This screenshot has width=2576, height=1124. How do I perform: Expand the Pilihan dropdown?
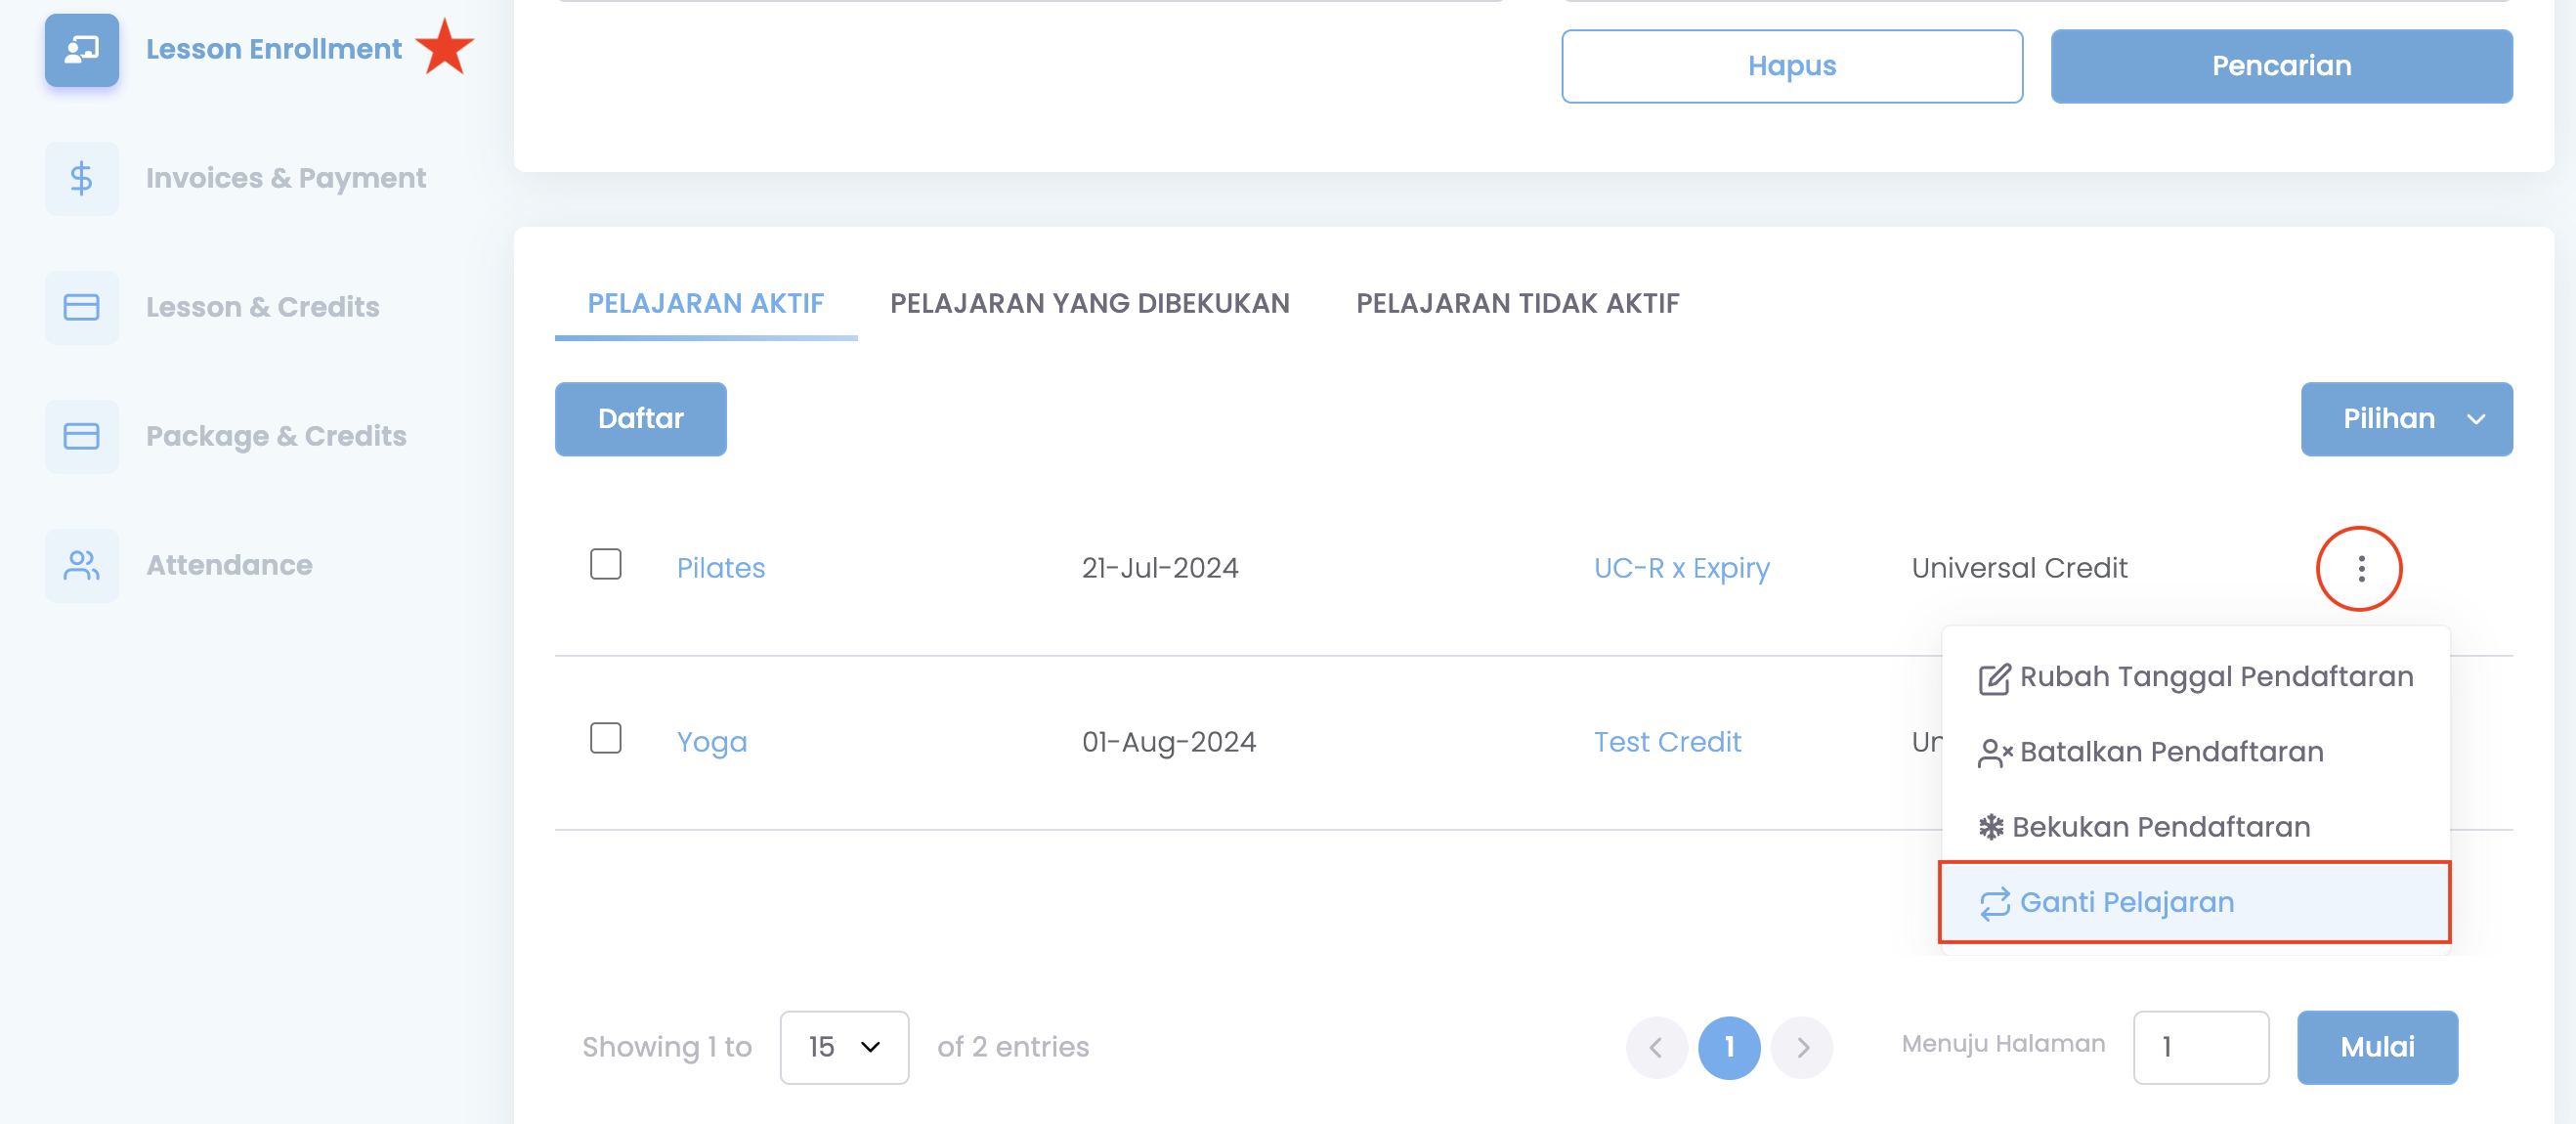pos(2405,419)
